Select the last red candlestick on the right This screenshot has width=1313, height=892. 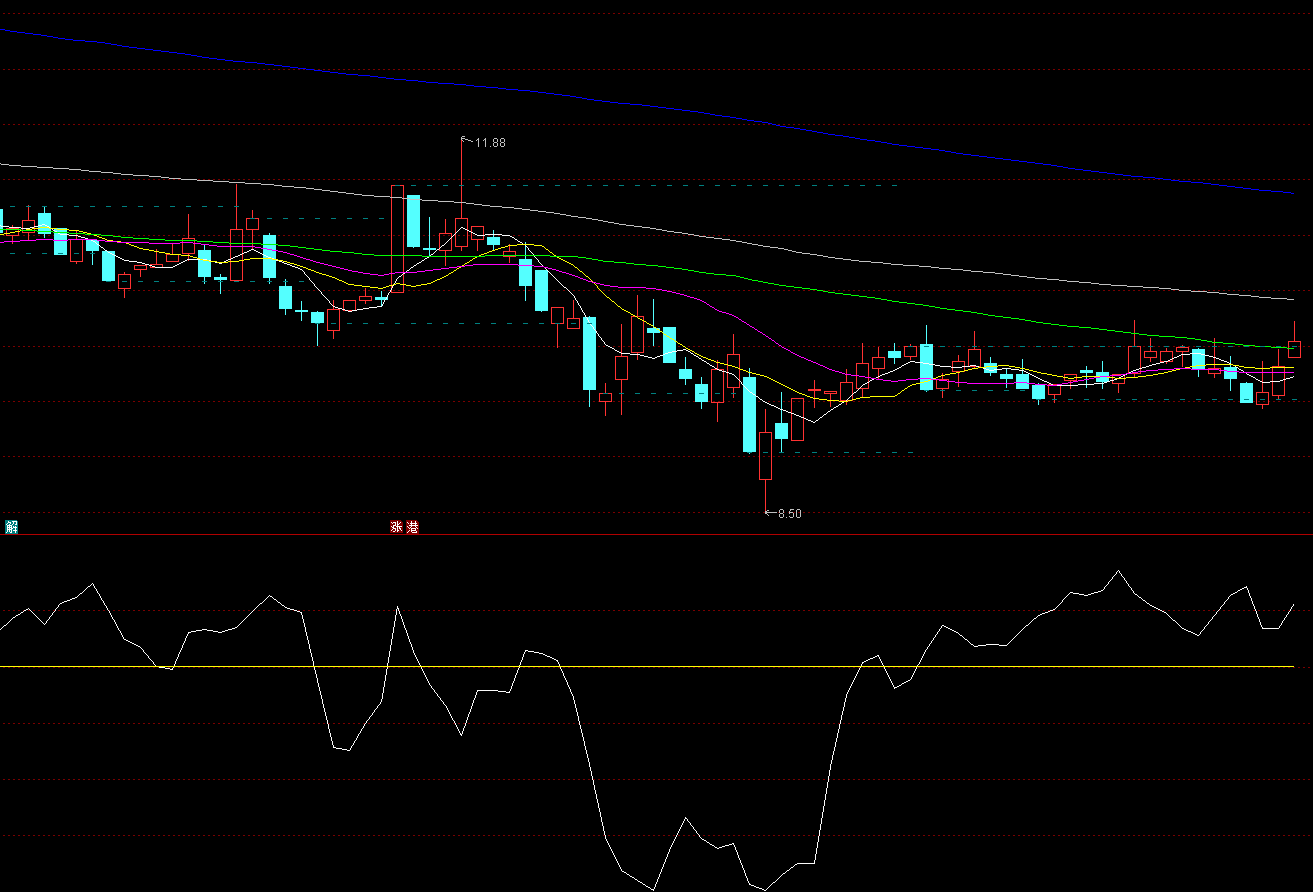coord(1294,348)
